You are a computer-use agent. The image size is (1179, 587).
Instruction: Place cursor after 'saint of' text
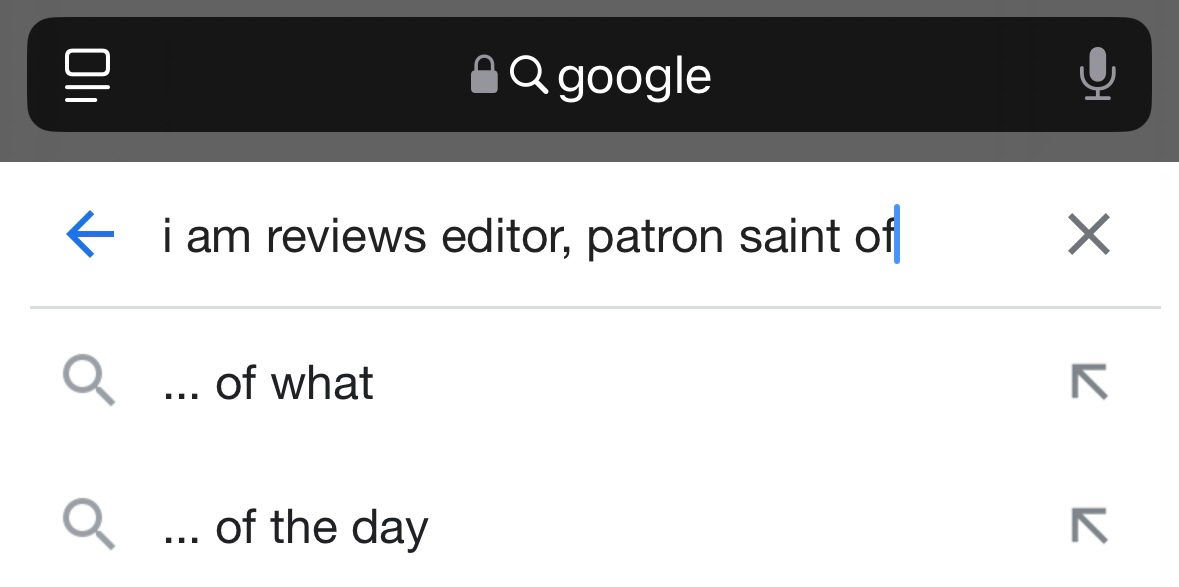click(895, 237)
